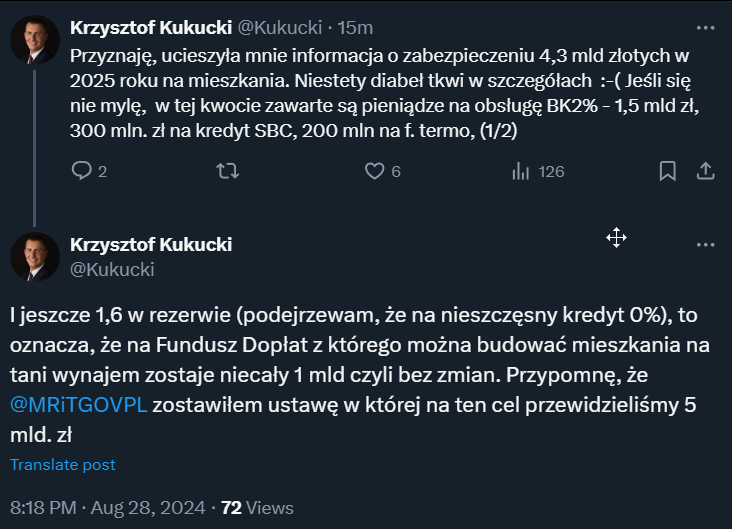Share the first tweet

click(x=705, y=171)
